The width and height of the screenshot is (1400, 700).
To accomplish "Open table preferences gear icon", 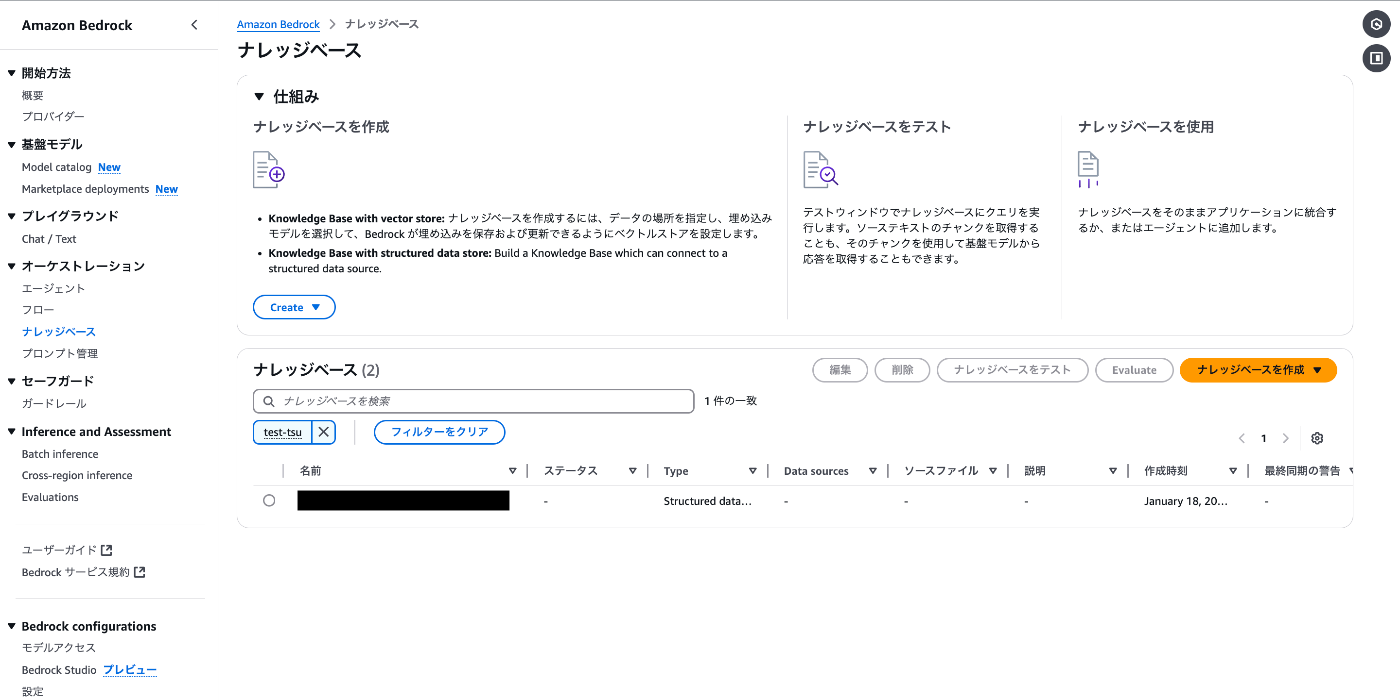I will (1317, 438).
